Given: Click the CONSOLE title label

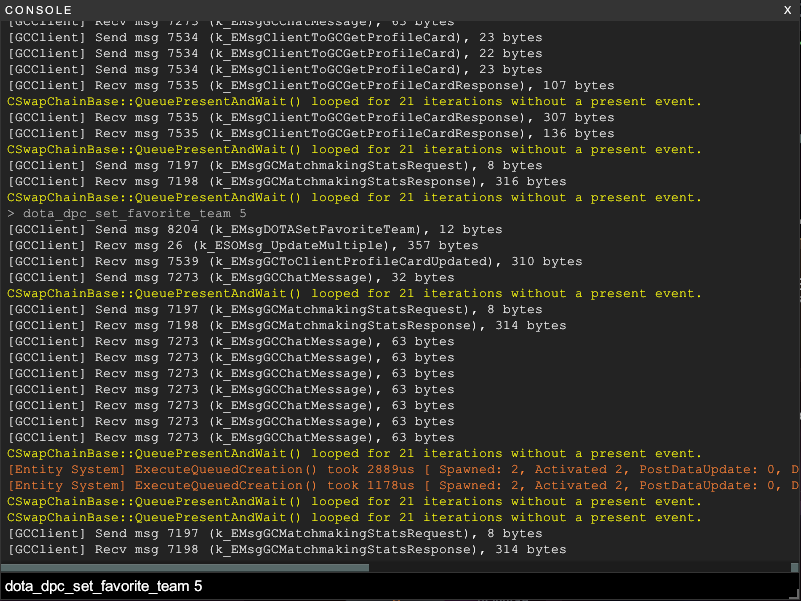Looking at the screenshot, I should (x=39, y=9).
